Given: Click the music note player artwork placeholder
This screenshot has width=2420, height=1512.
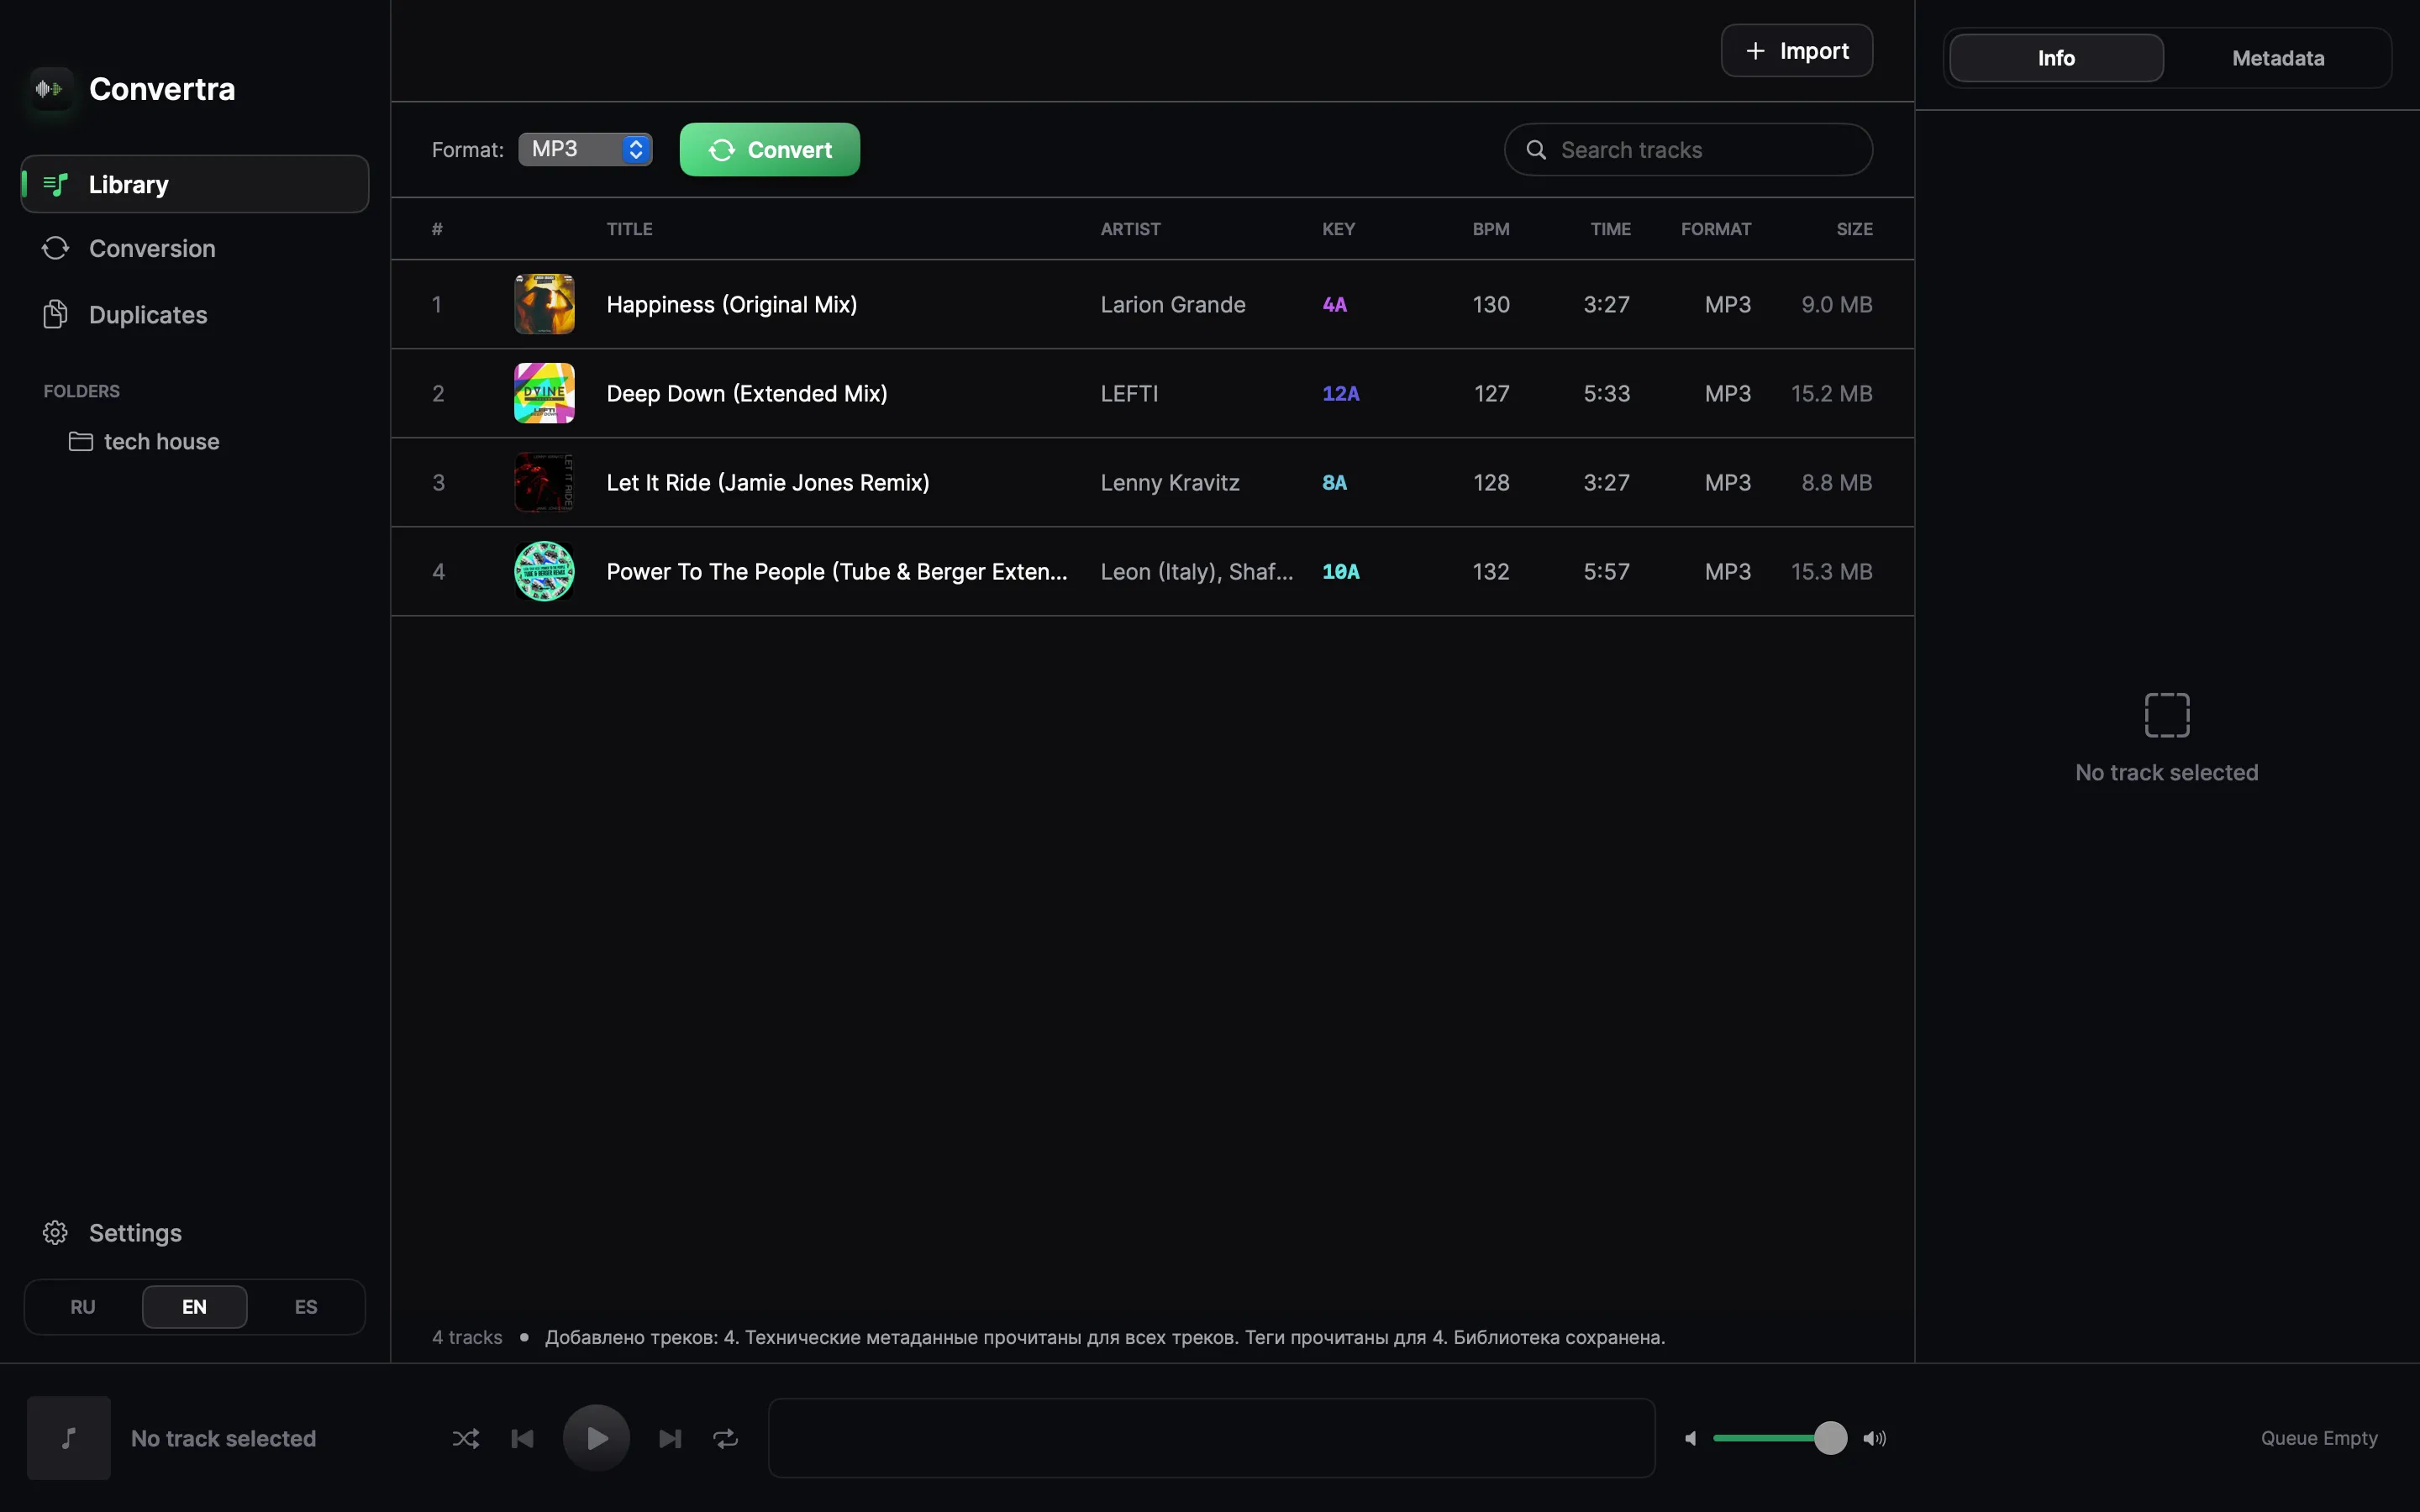Looking at the screenshot, I should [68, 1438].
